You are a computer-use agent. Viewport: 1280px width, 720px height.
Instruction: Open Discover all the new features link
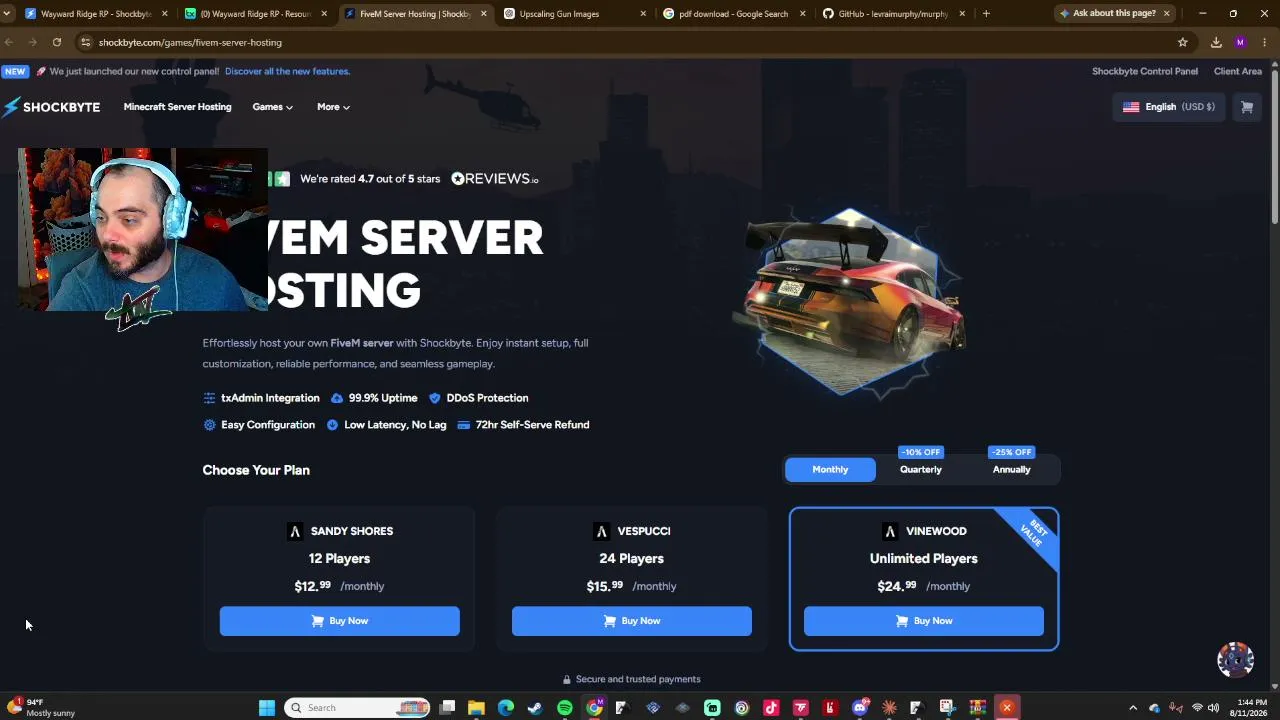(287, 71)
